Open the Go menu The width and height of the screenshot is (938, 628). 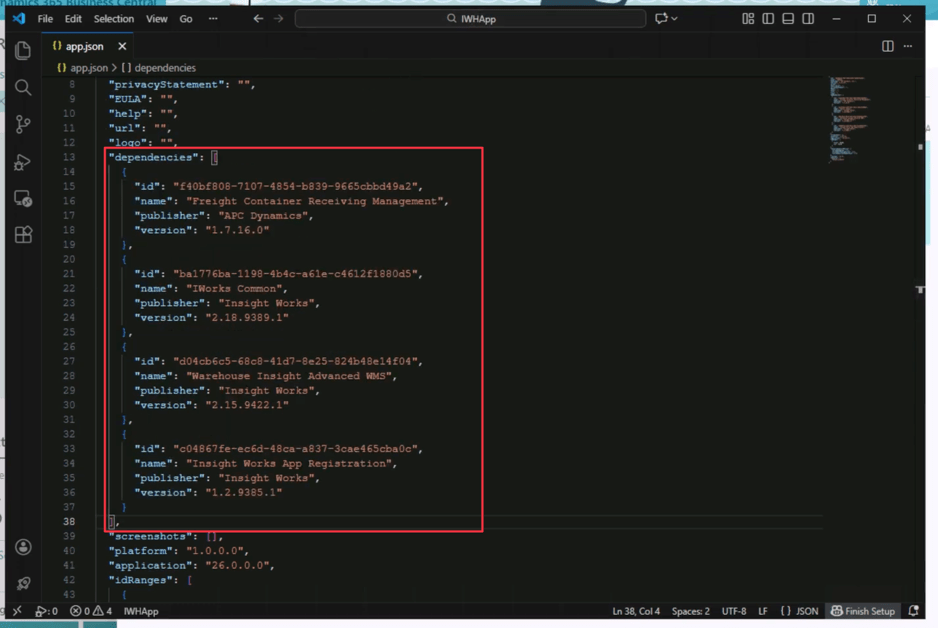(x=186, y=19)
